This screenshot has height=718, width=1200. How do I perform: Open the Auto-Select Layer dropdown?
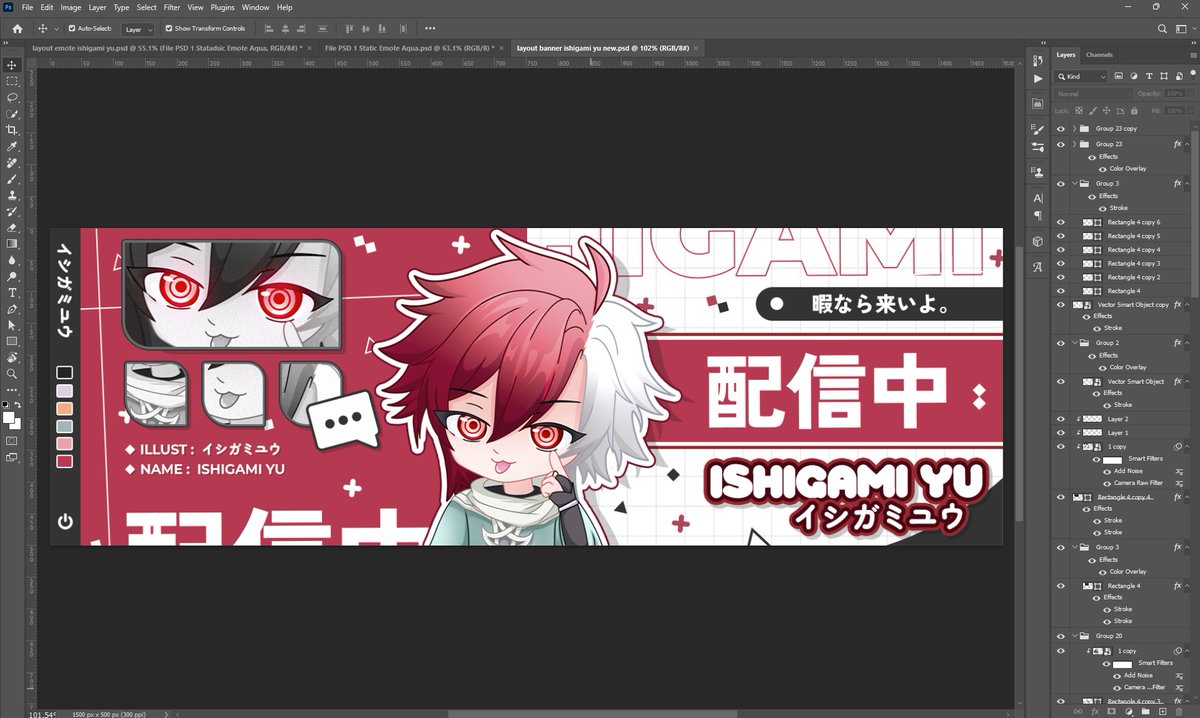pyautogui.click(x=138, y=29)
